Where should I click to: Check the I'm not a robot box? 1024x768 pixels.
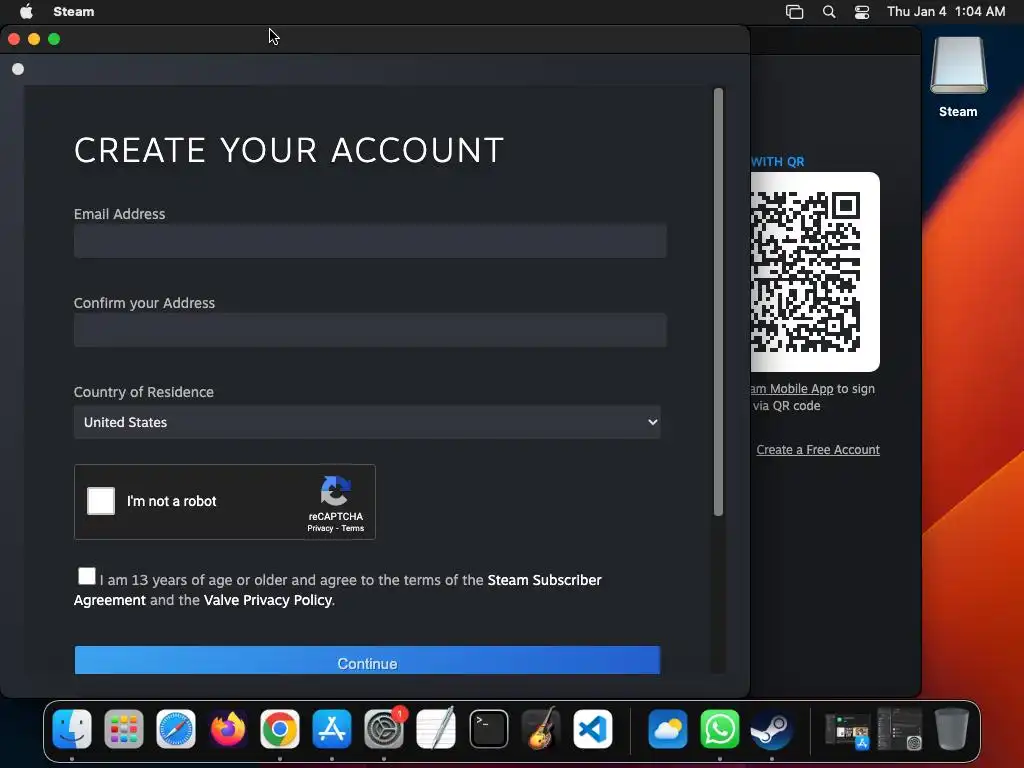point(101,501)
